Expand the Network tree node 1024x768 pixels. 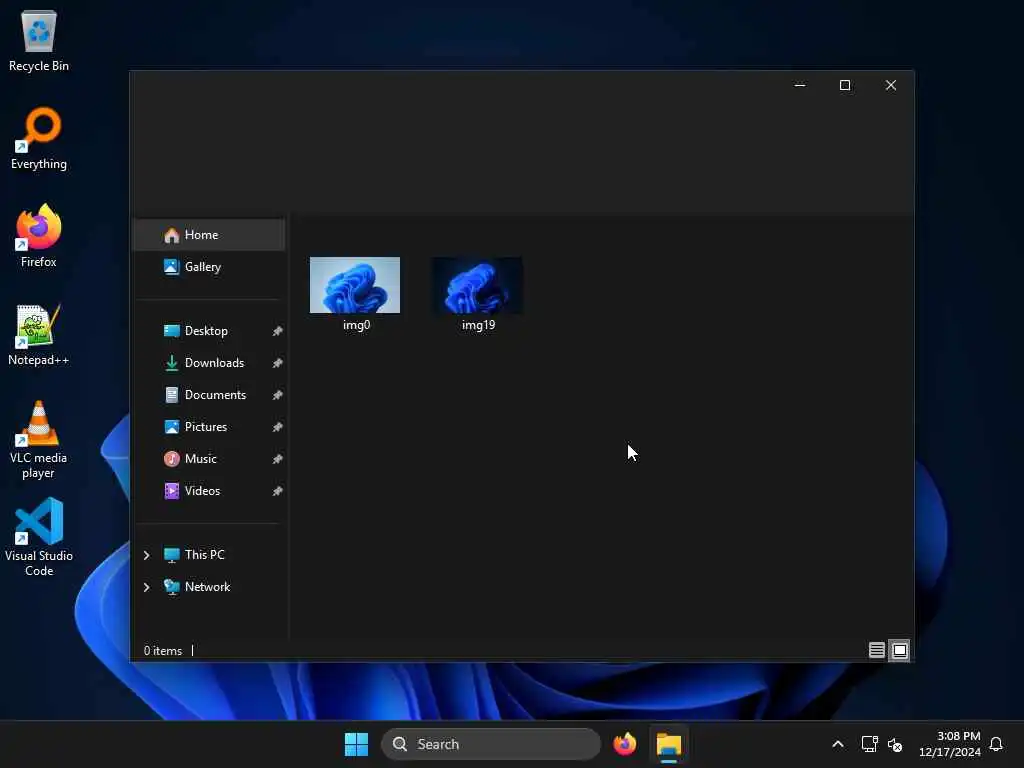point(146,587)
